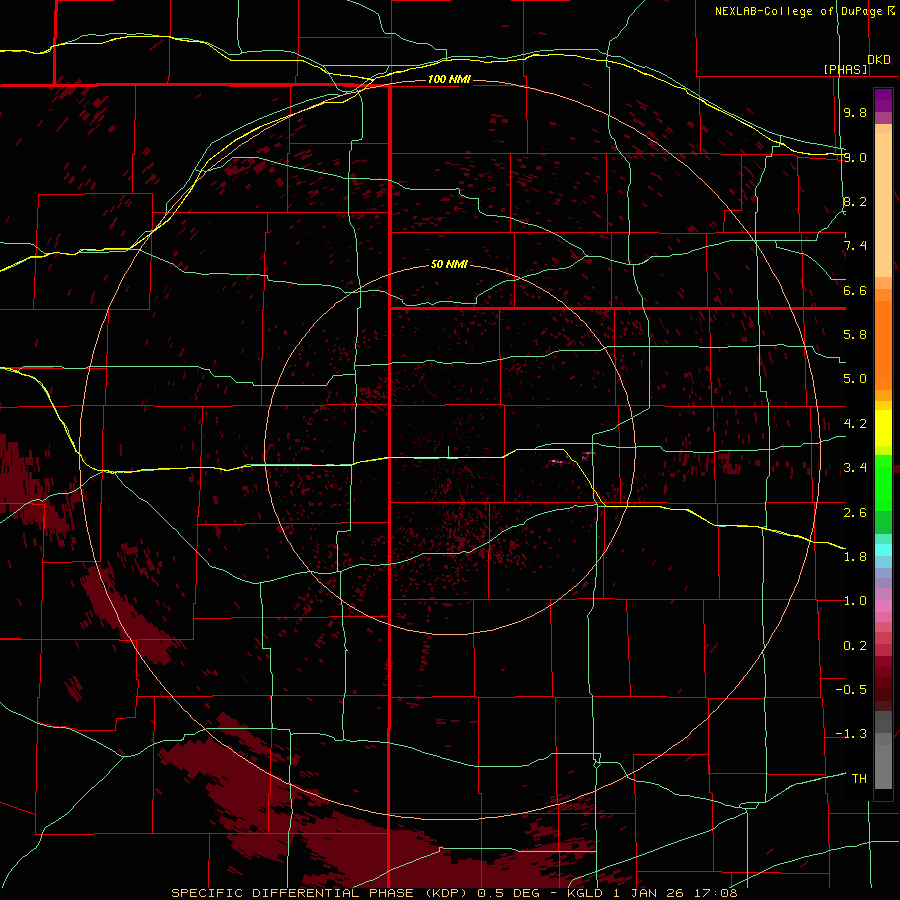900x900 pixels.
Task: Click the 50 NMI range ring label
Action: pyautogui.click(x=449, y=264)
